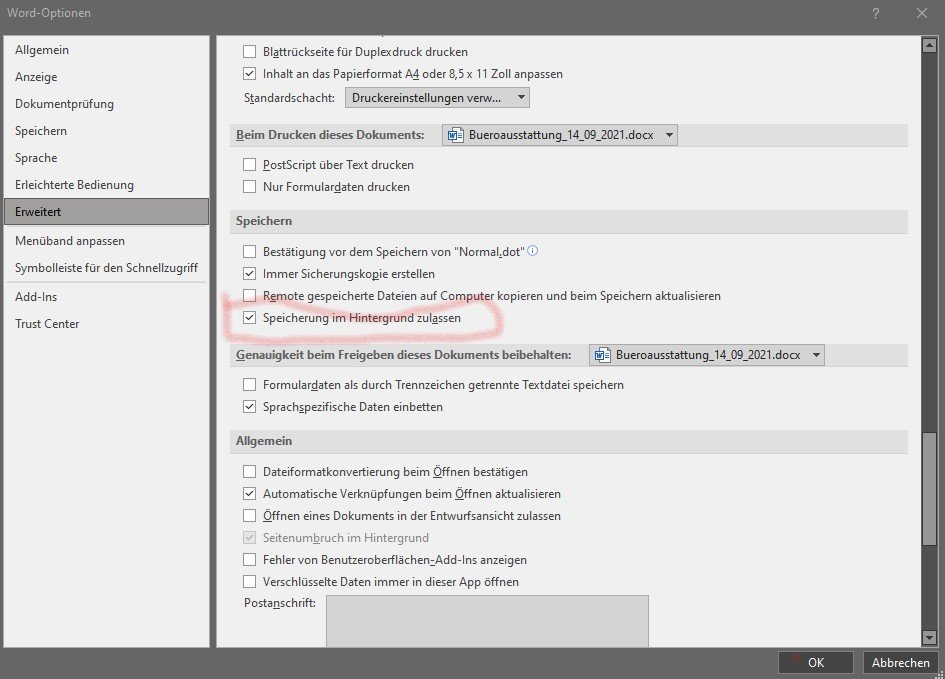This screenshot has width=945, height=679.
Task: Switch to the Sprache category
Action: [x=106, y=158]
